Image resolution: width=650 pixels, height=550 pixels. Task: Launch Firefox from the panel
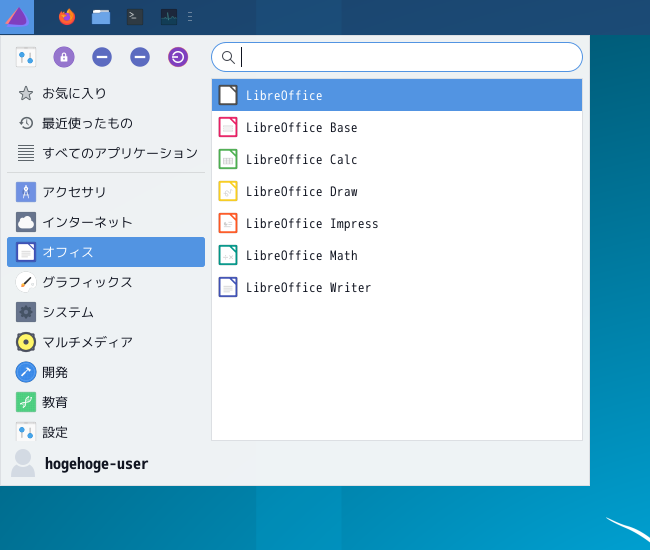tap(67, 17)
